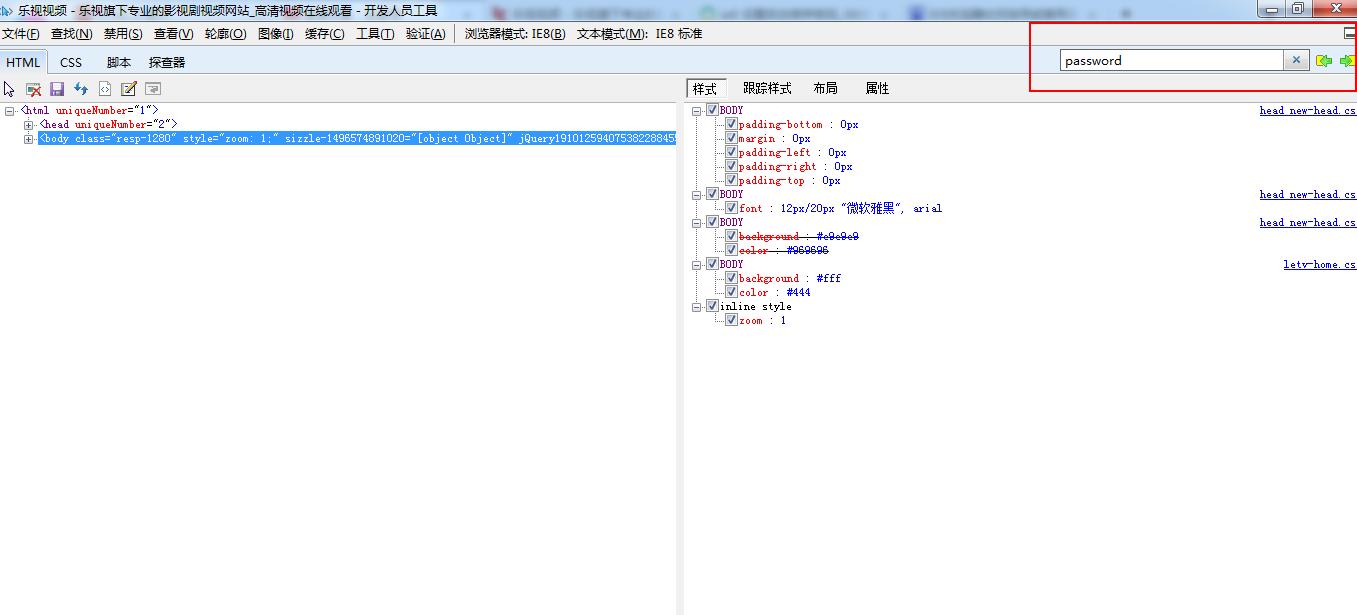This screenshot has width=1357, height=615.
Task: Click the blue refresh arrows icon
Action: [x=81, y=89]
